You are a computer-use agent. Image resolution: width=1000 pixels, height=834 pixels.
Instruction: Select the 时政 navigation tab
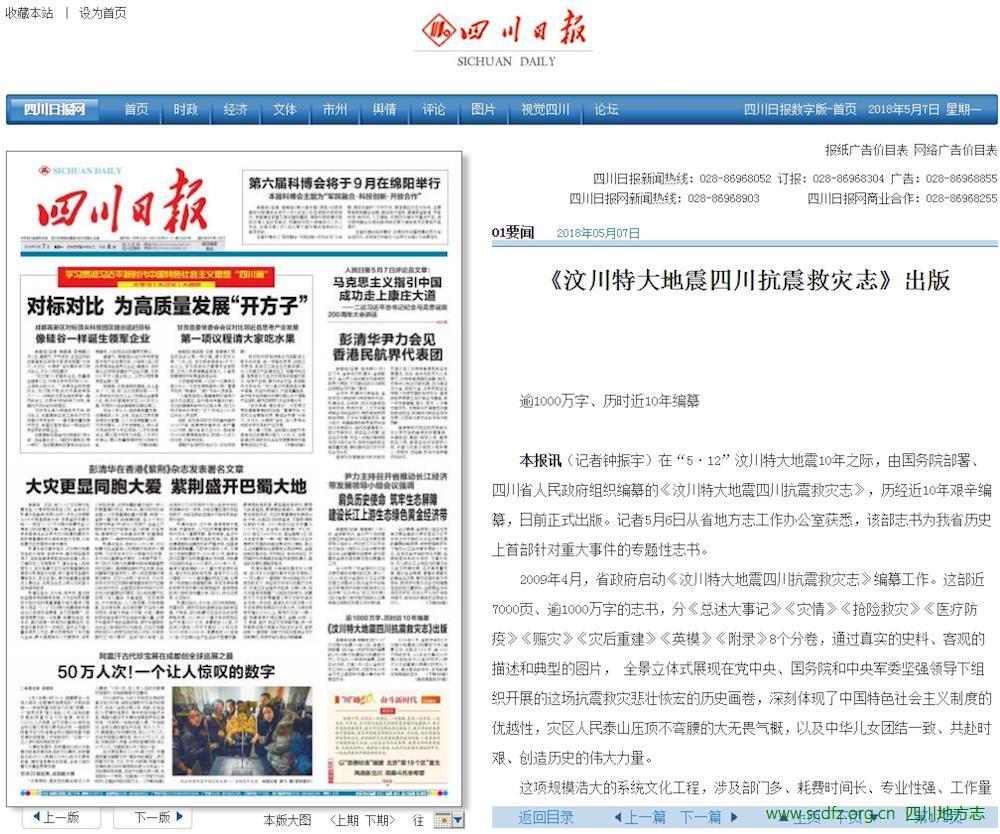[x=185, y=110]
